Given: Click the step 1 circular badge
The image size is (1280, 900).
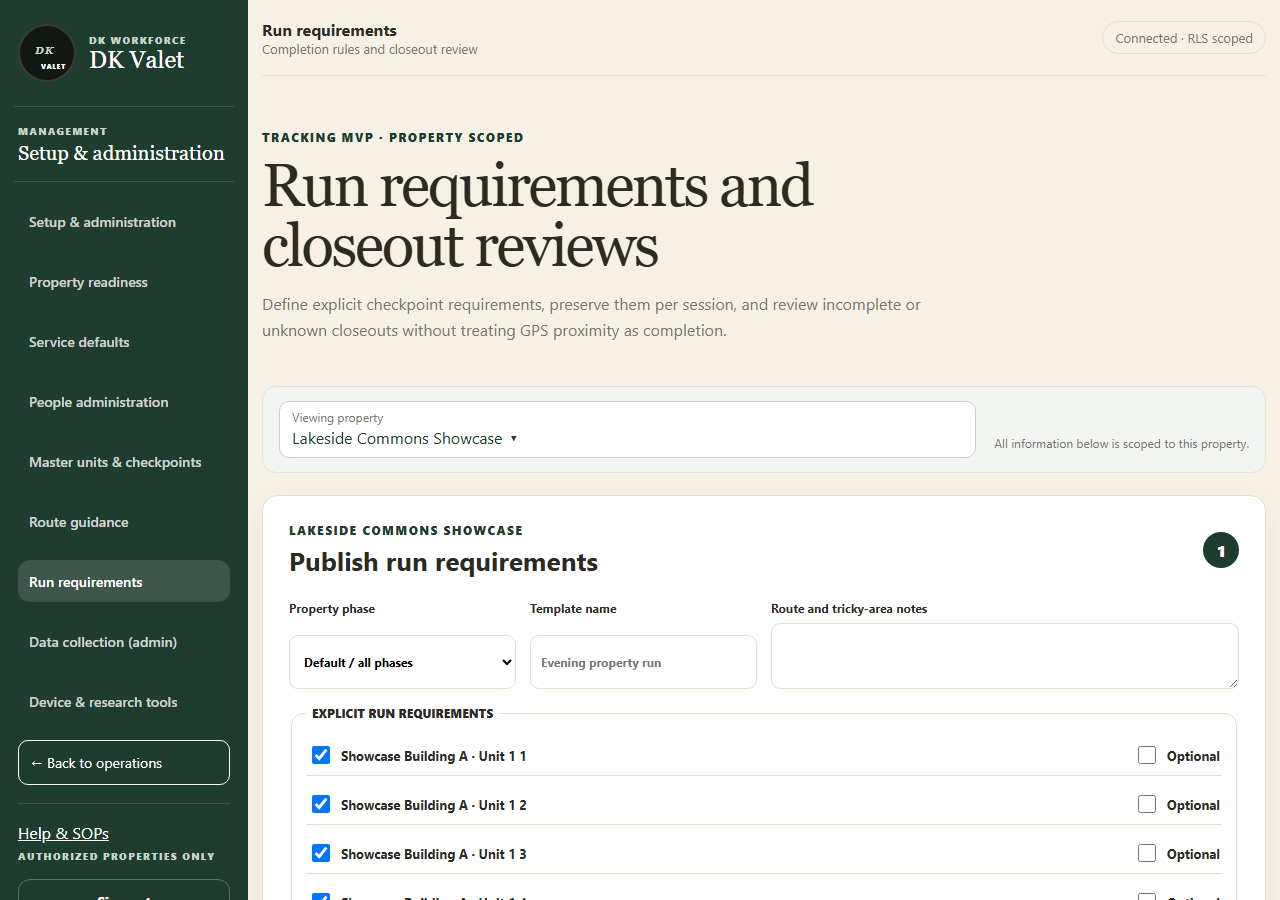Looking at the screenshot, I should point(1221,550).
